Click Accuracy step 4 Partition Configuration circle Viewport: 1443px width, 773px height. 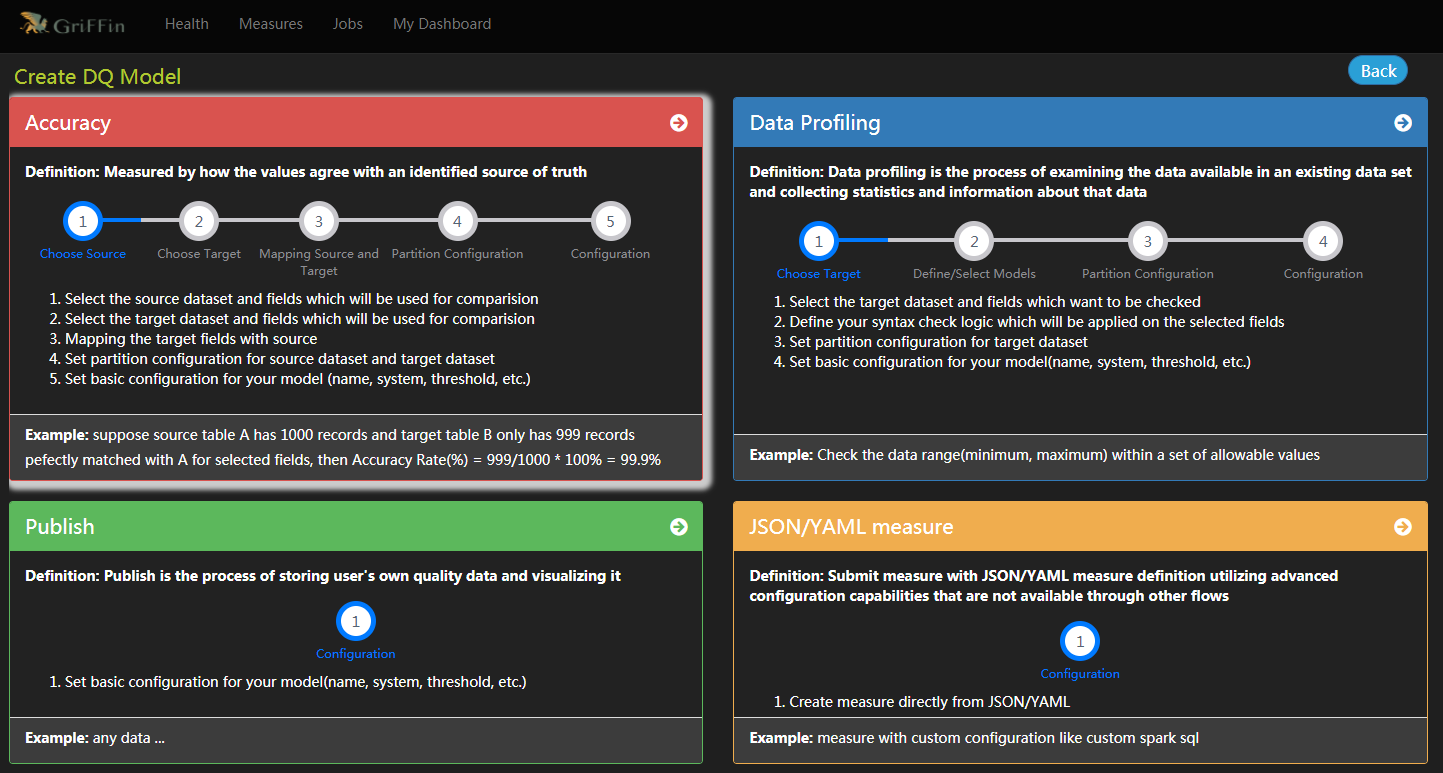click(457, 221)
